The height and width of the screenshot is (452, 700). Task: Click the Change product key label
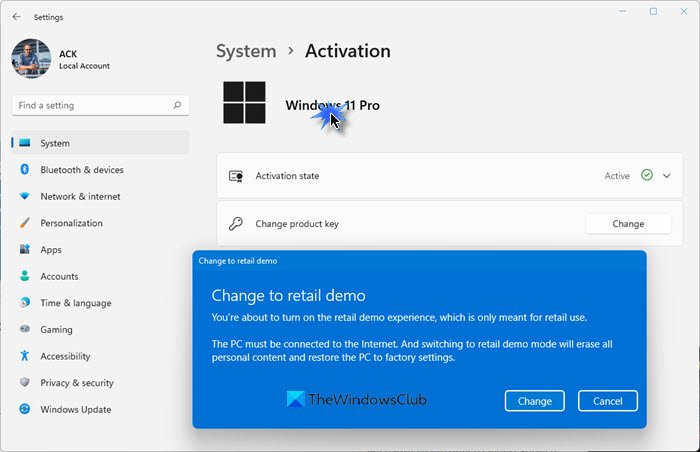[297, 224]
